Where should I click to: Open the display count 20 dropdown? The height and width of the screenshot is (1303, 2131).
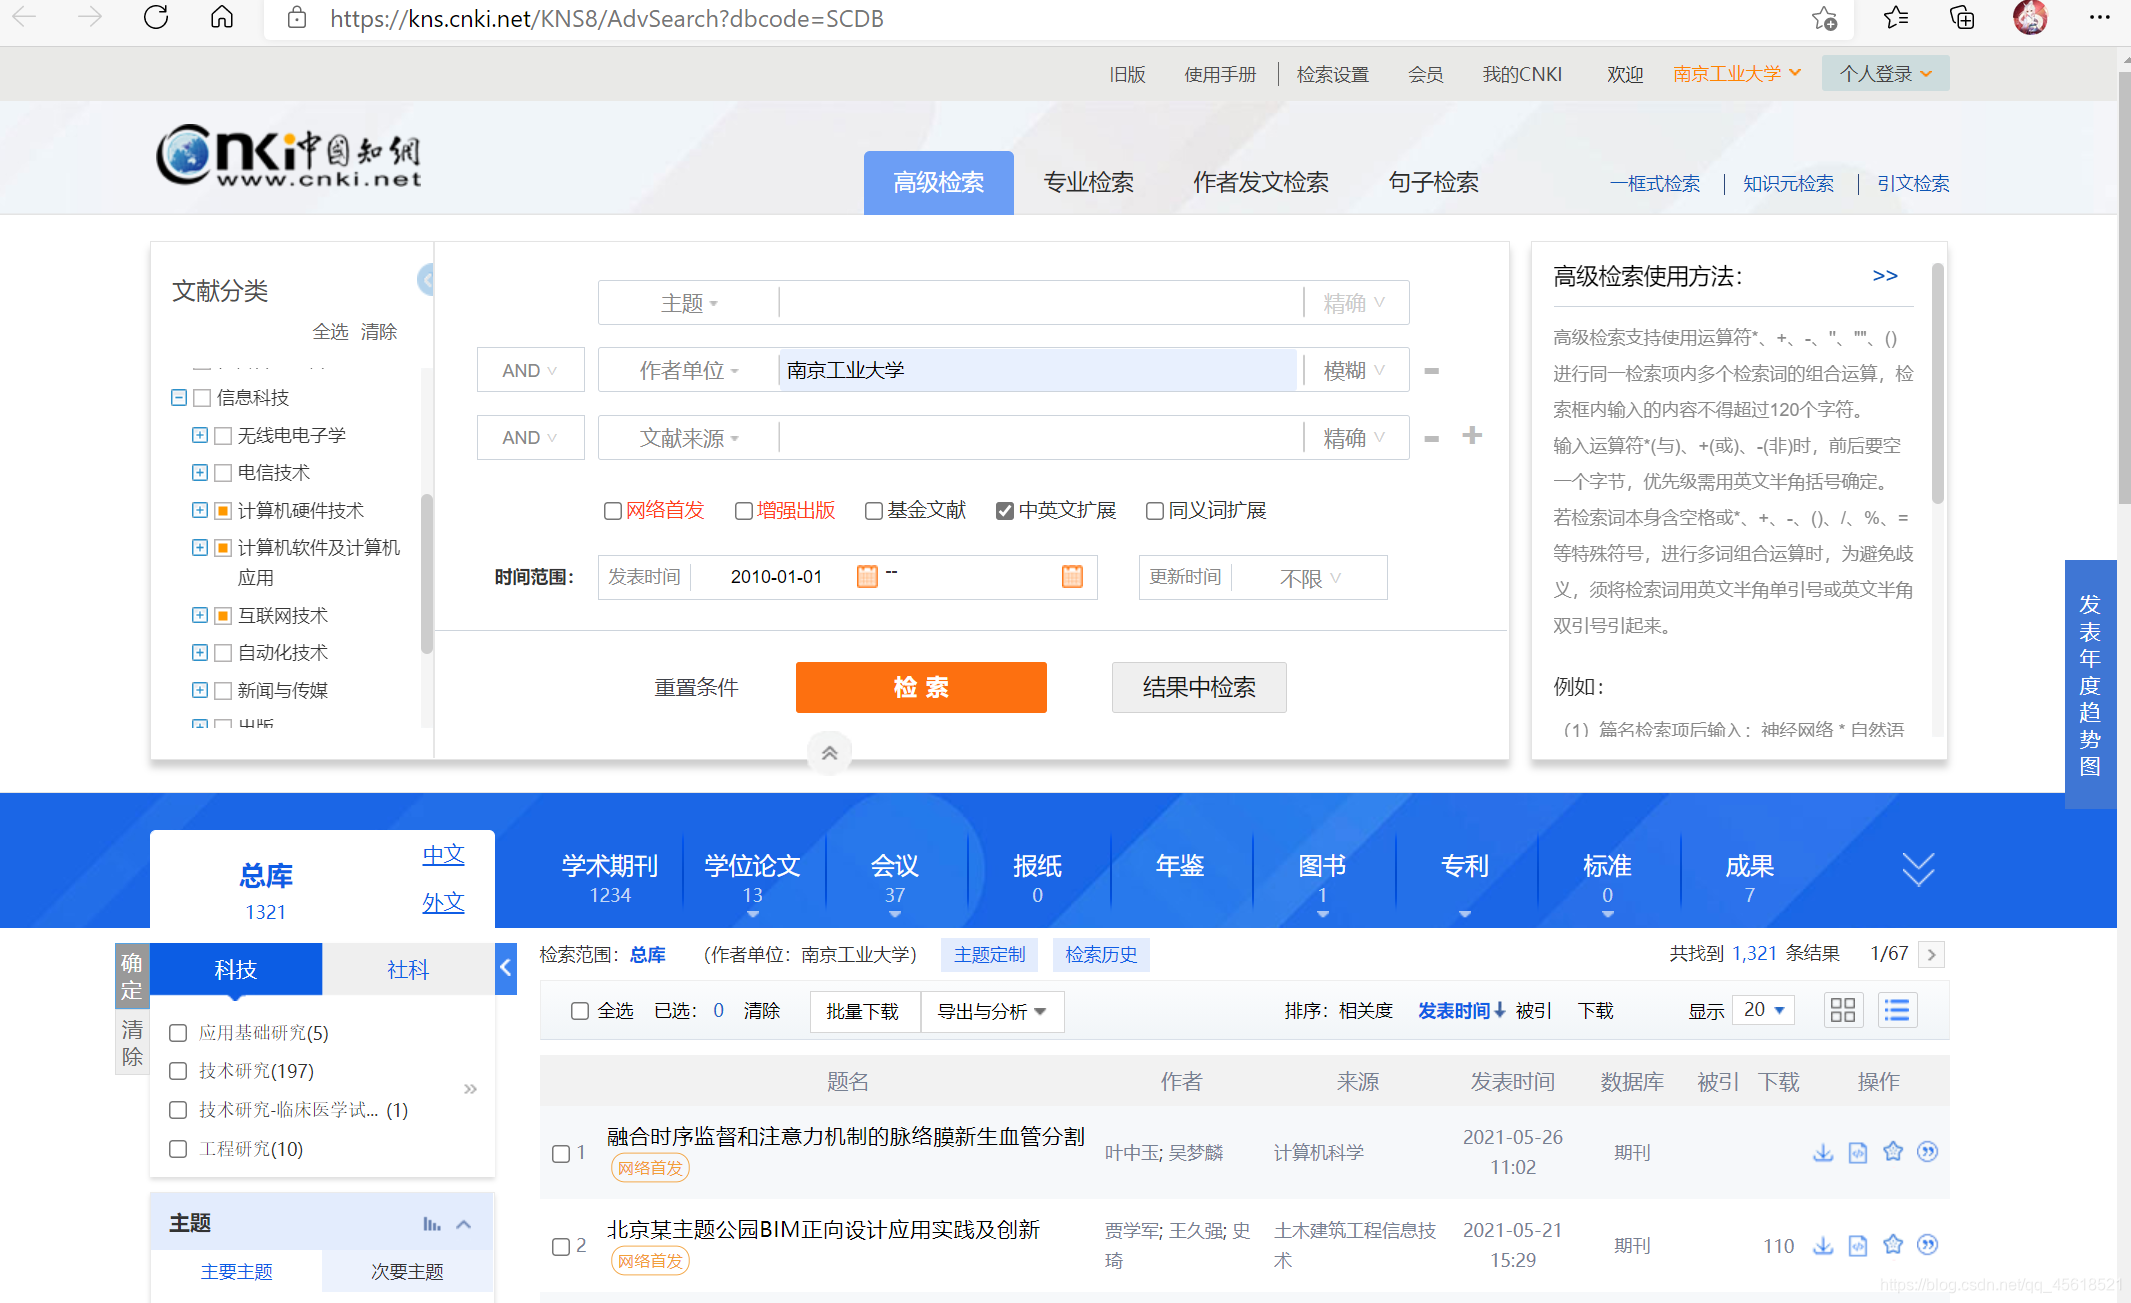pos(1763,1010)
